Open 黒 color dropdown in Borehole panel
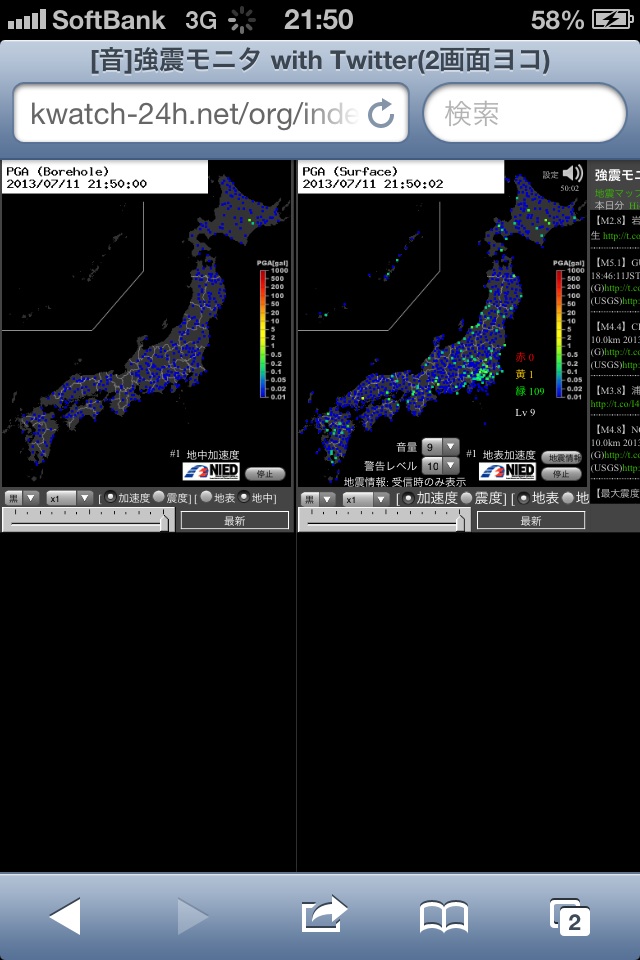 [x=22, y=498]
